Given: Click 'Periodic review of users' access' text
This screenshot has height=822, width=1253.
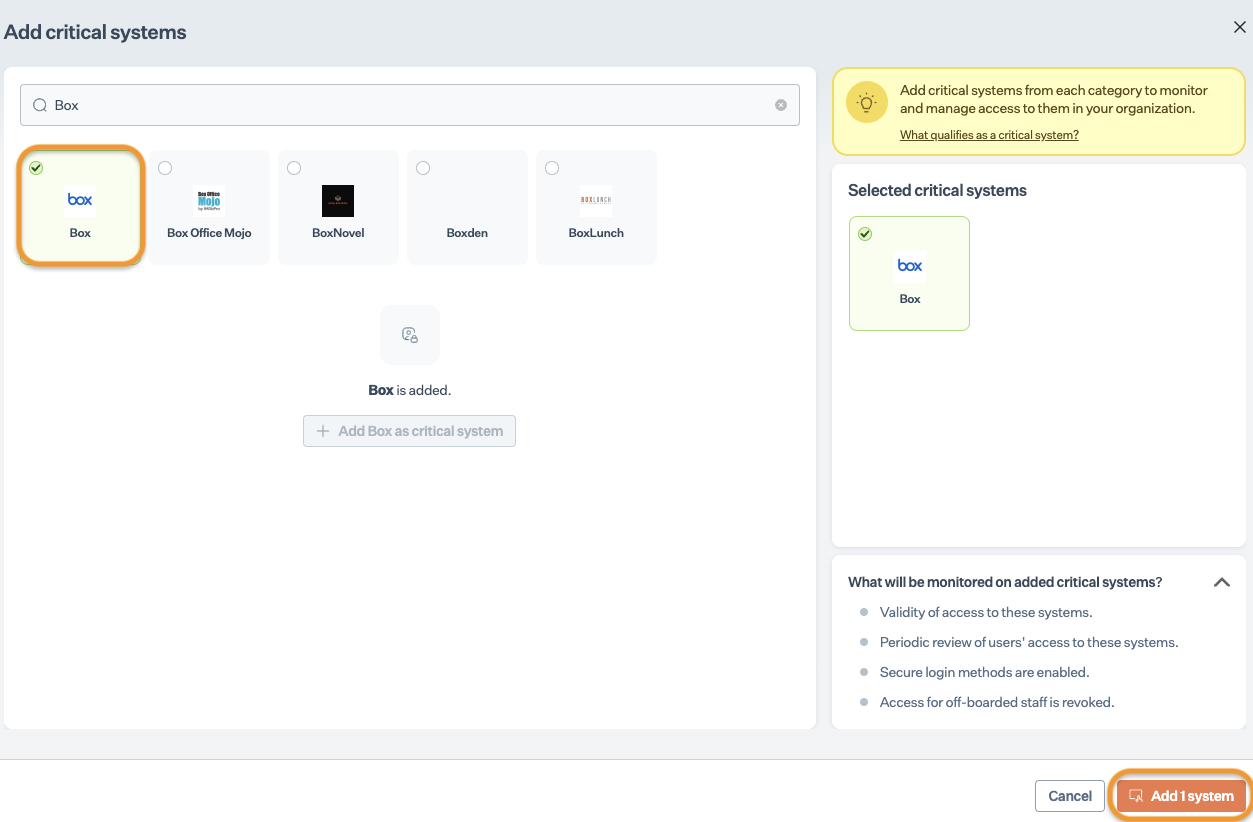Looking at the screenshot, I should tap(1029, 642).
